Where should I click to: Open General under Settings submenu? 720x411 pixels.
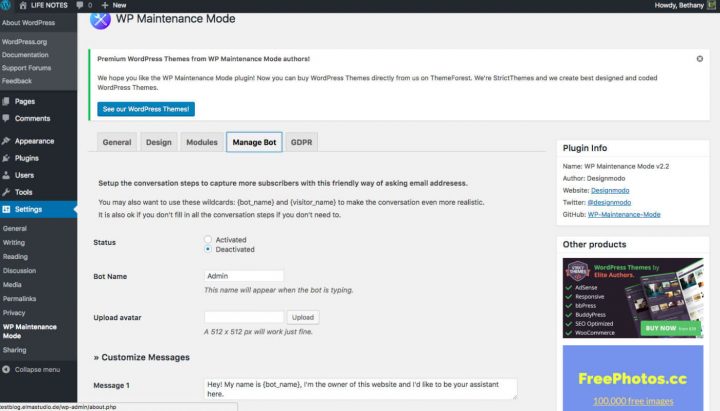coord(14,228)
